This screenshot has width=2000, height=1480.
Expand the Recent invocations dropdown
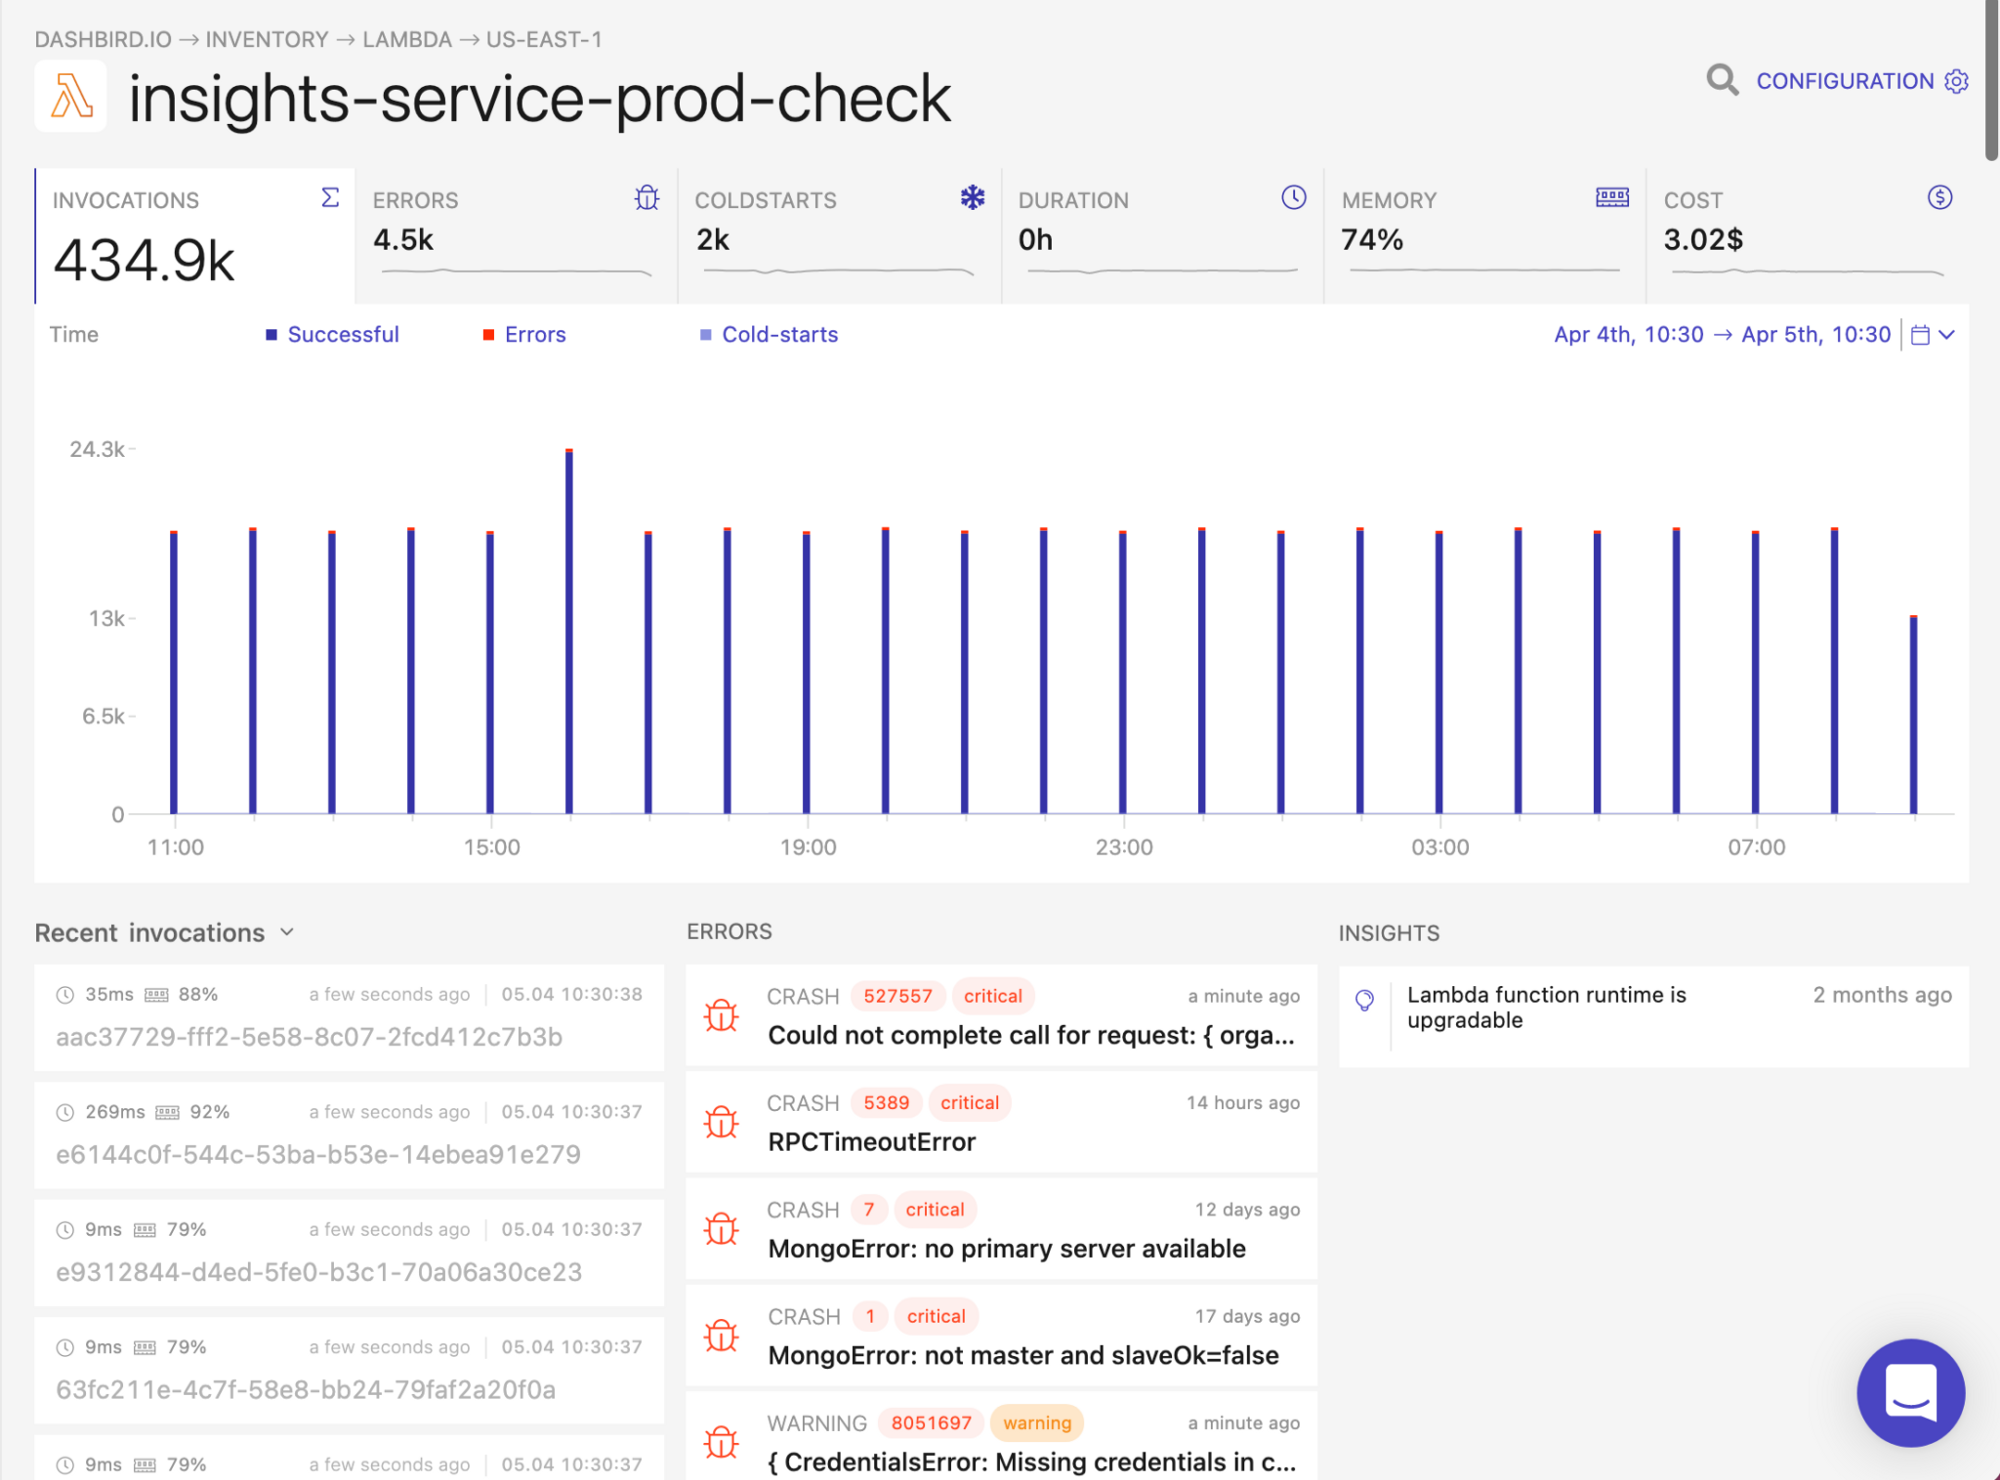click(287, 932)
